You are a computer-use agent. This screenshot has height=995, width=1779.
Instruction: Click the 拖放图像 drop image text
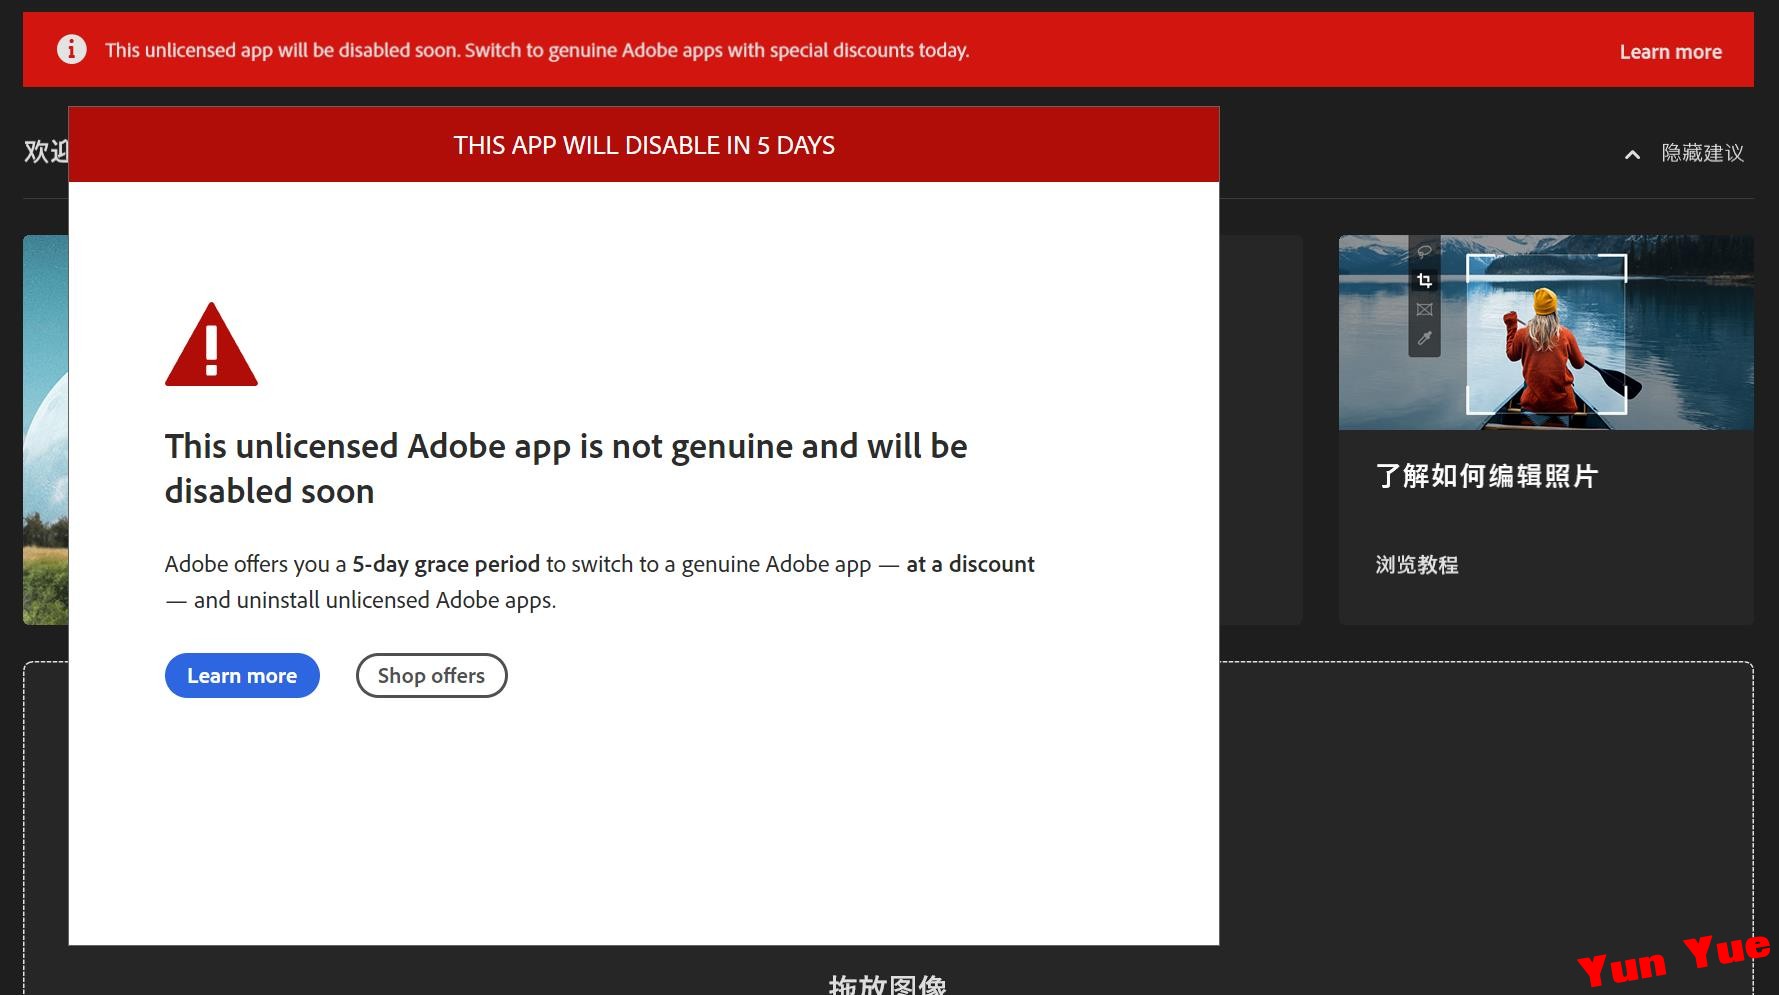click(x=887, y=984)
